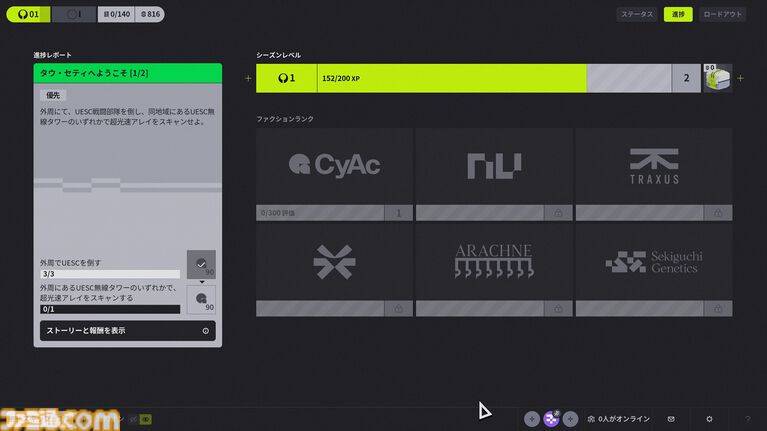Expand season level with left plus

click(x=249, y=78)
